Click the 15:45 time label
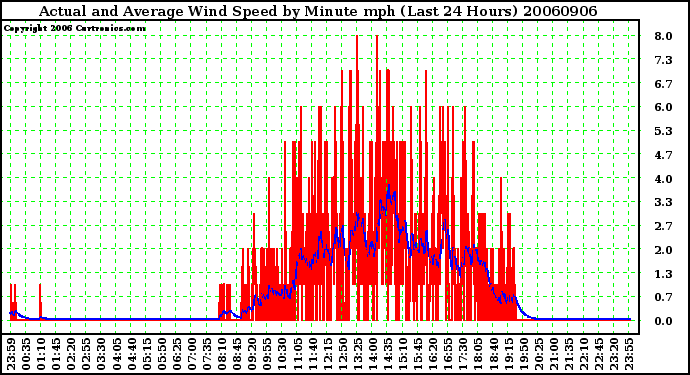690x375 pixels. coord(418,354)
